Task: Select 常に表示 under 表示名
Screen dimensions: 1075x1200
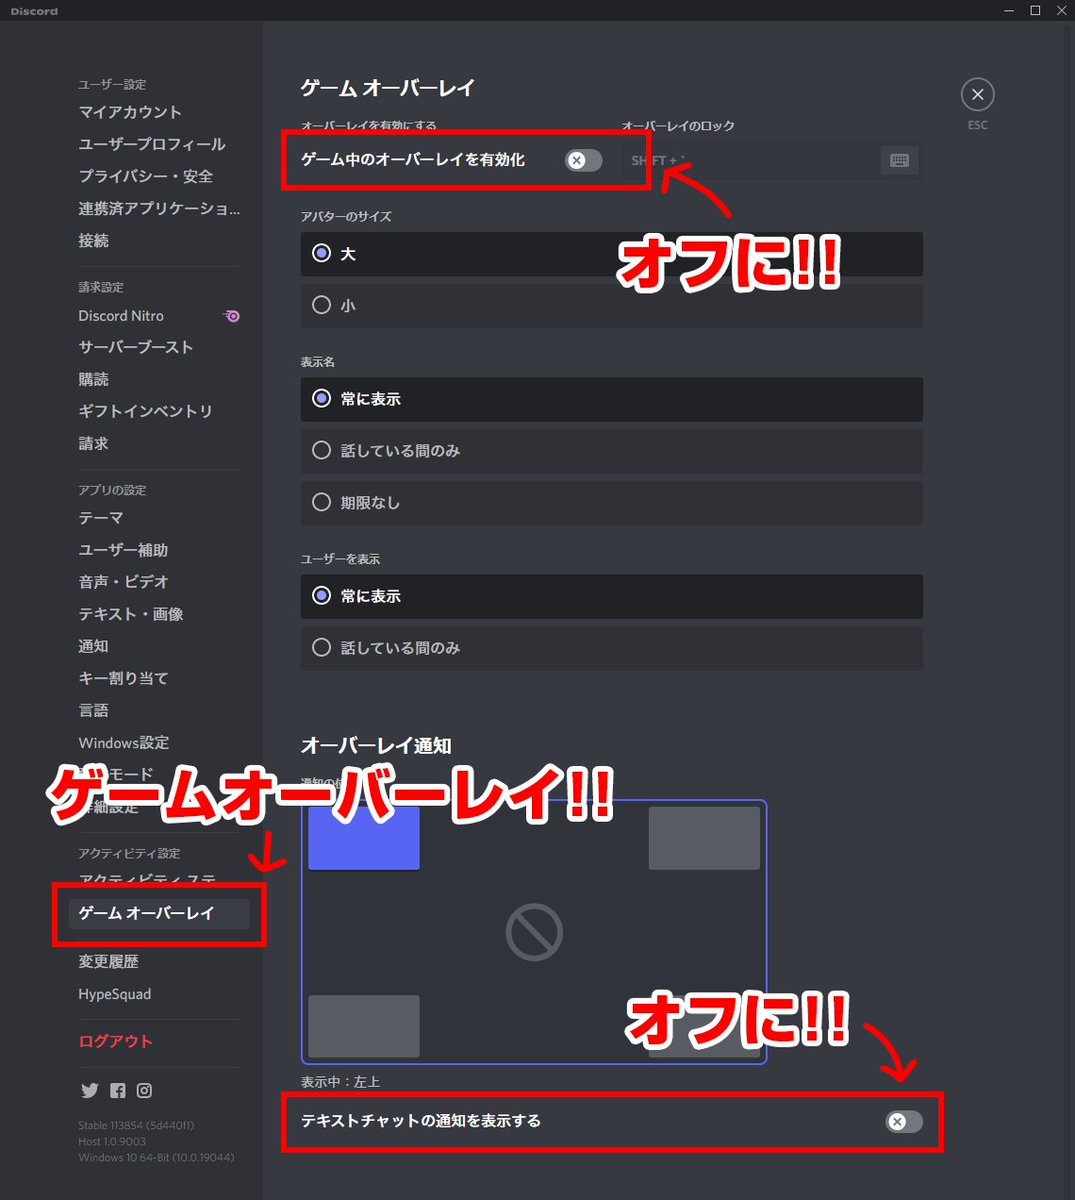Action: pos(611,399)
